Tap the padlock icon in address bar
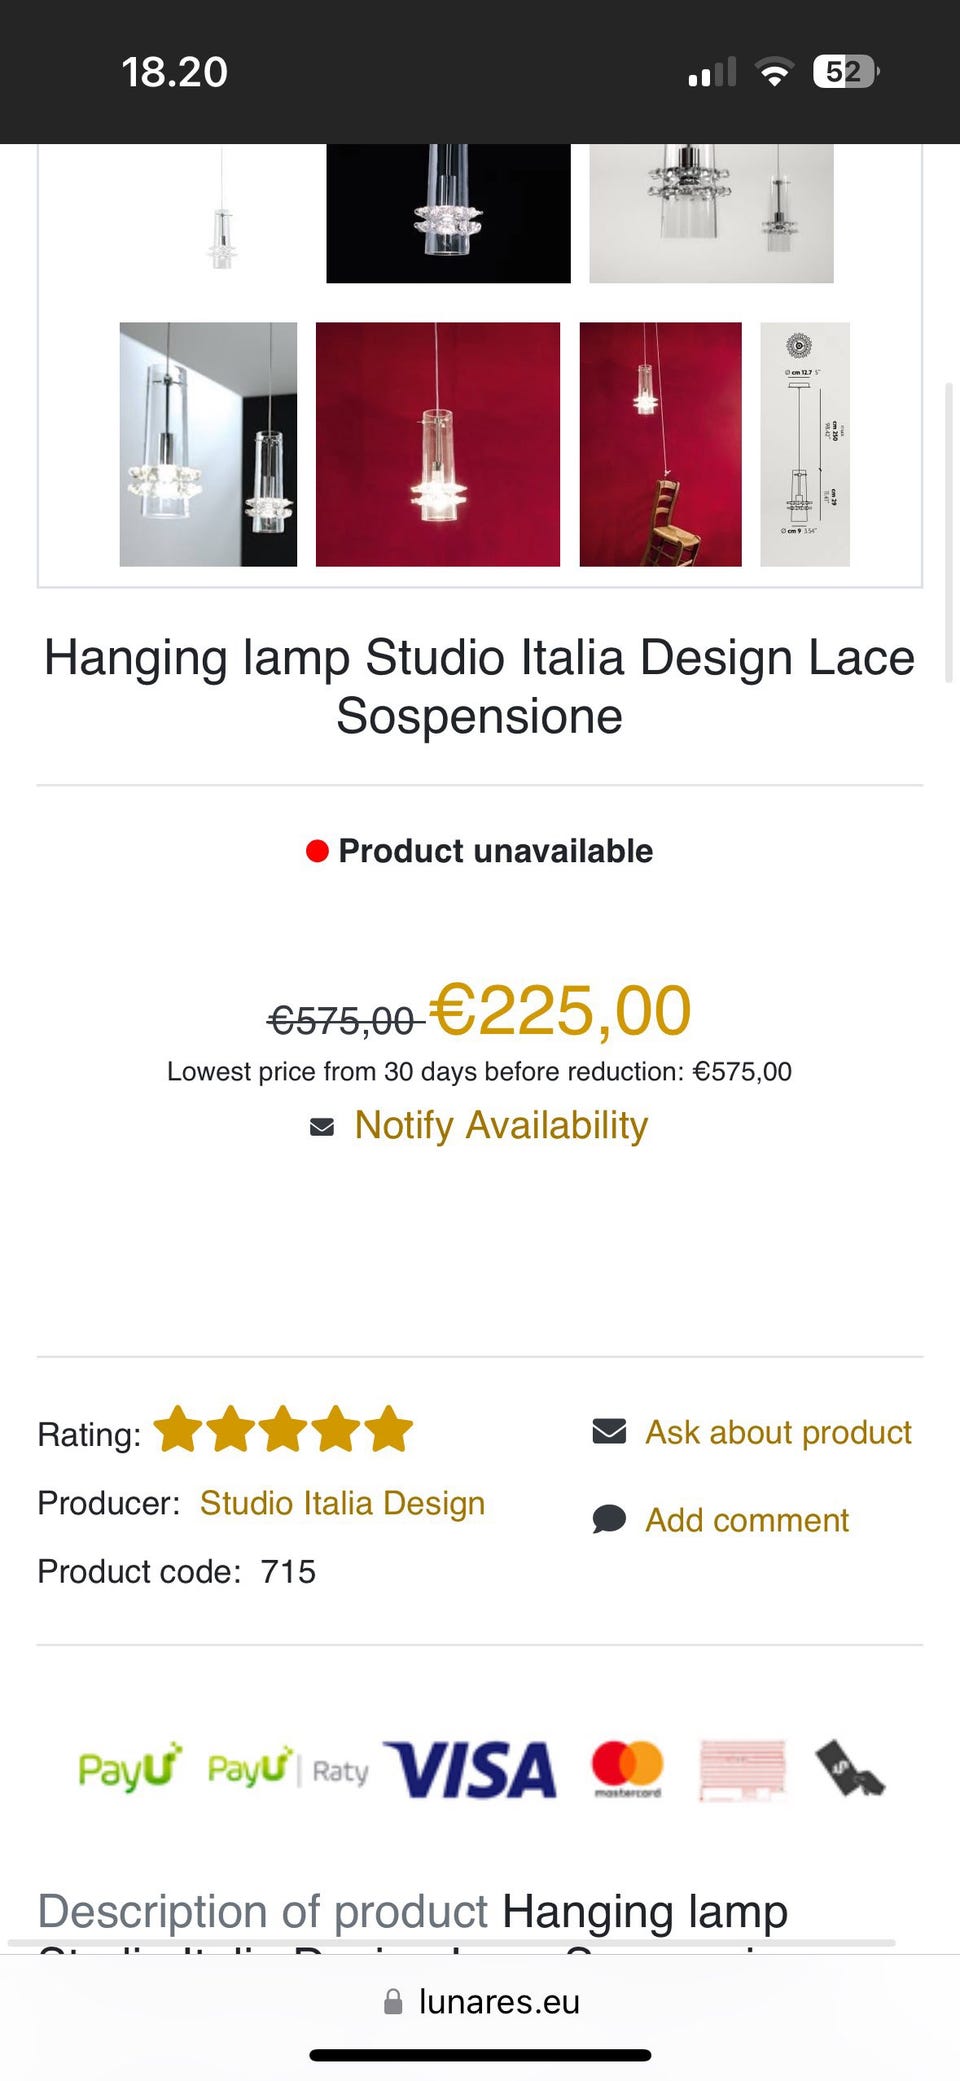This screenshot has width=960, height=2081. coord(393,2001)
